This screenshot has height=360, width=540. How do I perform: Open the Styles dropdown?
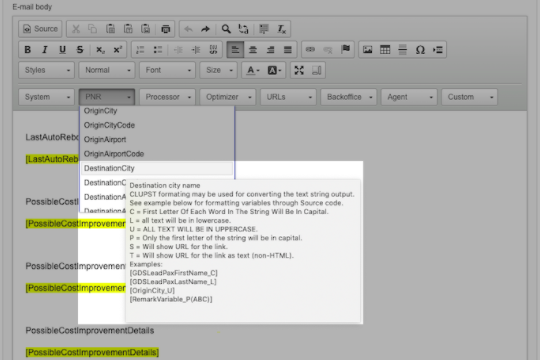(x=46, y=70)
